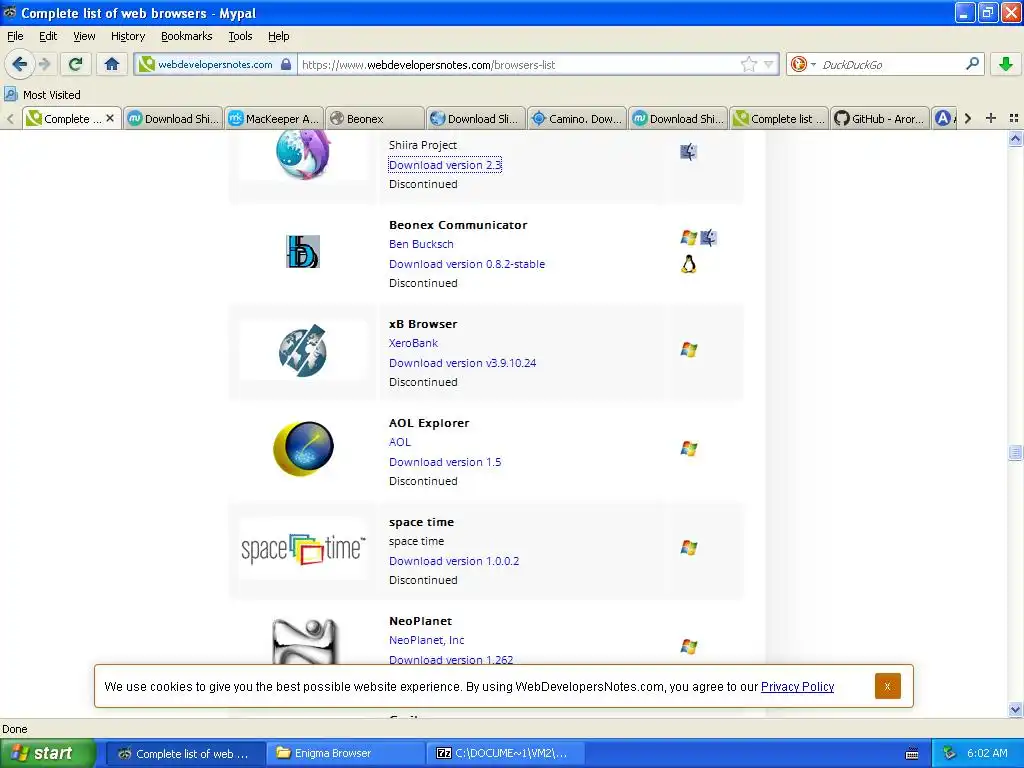This screenshot has width=1024, height=768.
Task: Click the Mac platform icon for Shiira
Action: click(688, 152)
